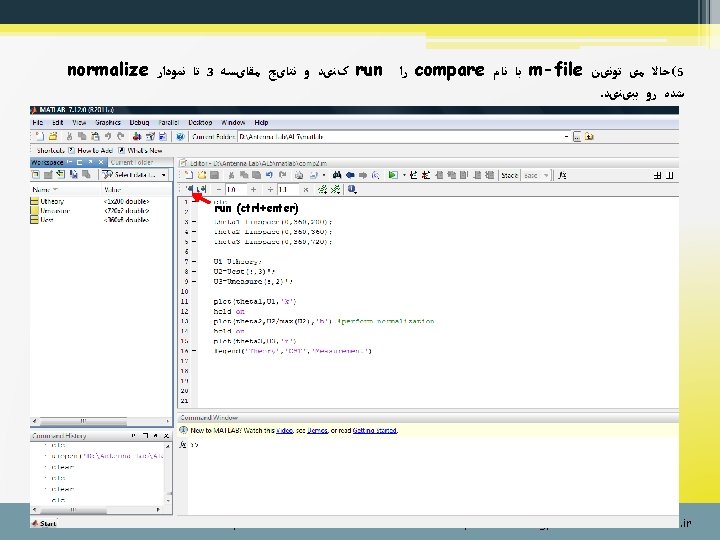
Task: Click Open icon in Editor toolbar
Action: tap(202, 175)
